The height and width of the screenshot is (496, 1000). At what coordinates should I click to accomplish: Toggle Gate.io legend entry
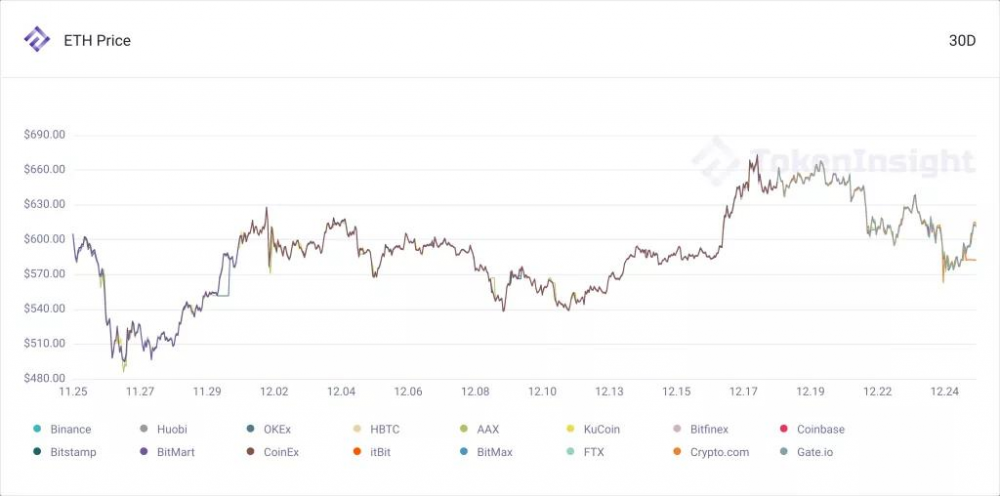pyautogui.click(x=784, y=452)
